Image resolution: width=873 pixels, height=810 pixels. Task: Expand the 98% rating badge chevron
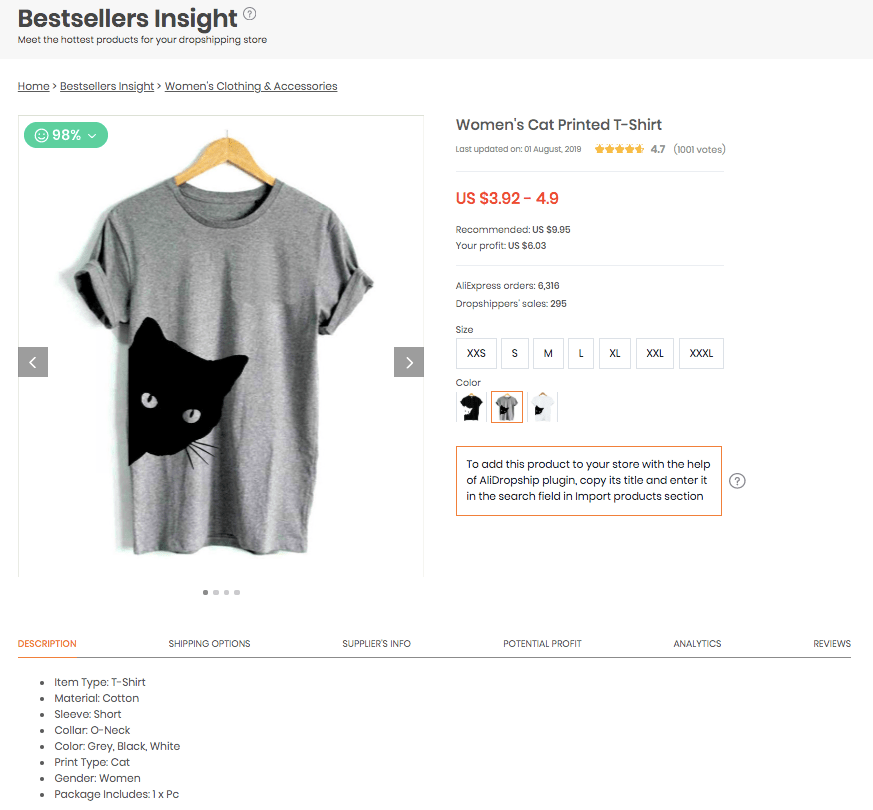92,134
